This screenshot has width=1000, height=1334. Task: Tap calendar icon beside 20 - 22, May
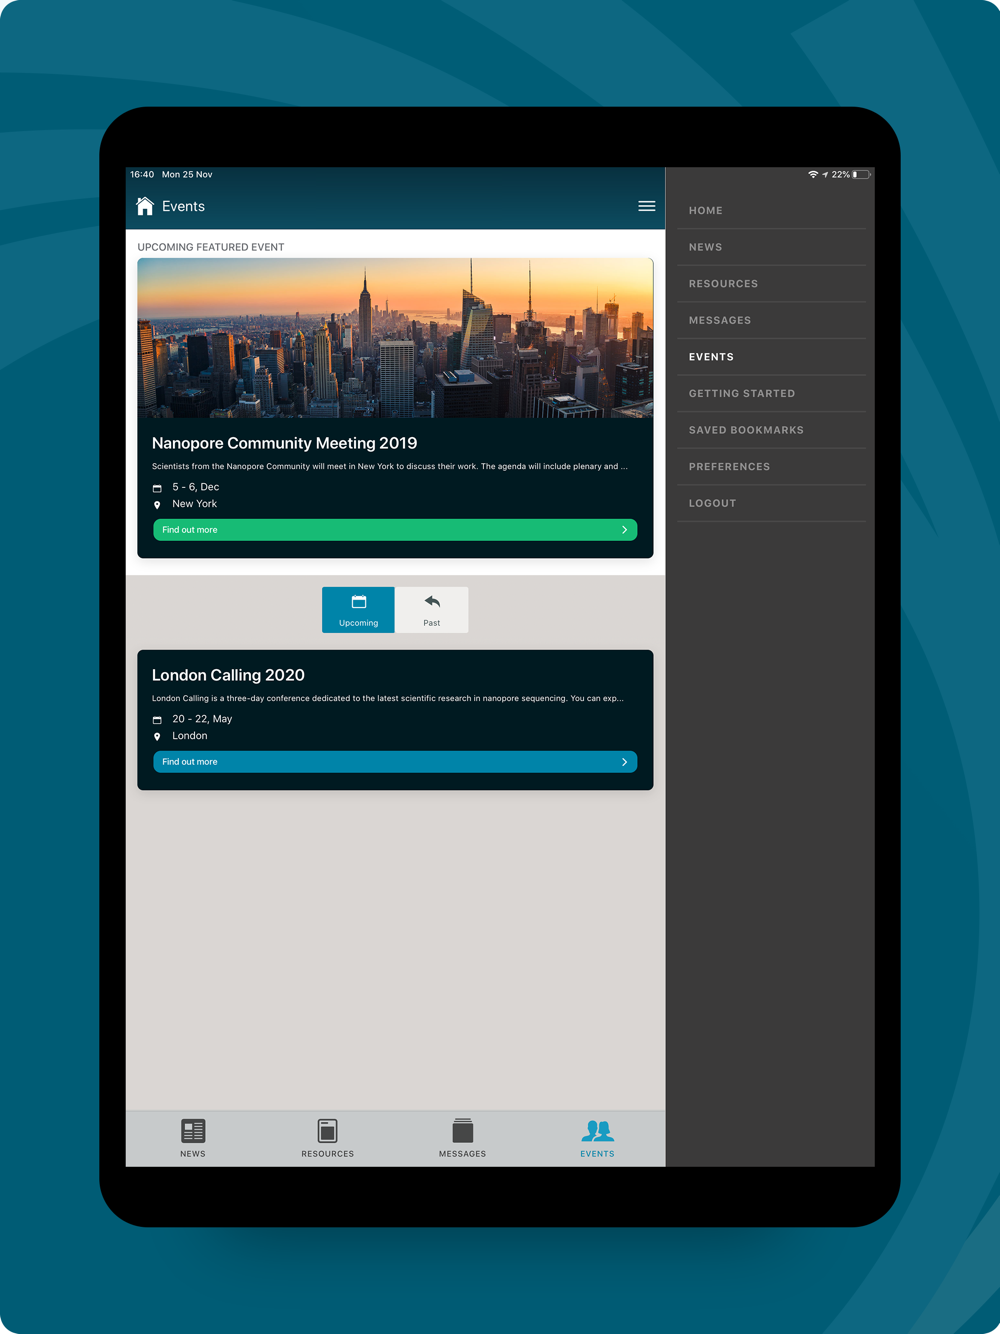(157, 720)
